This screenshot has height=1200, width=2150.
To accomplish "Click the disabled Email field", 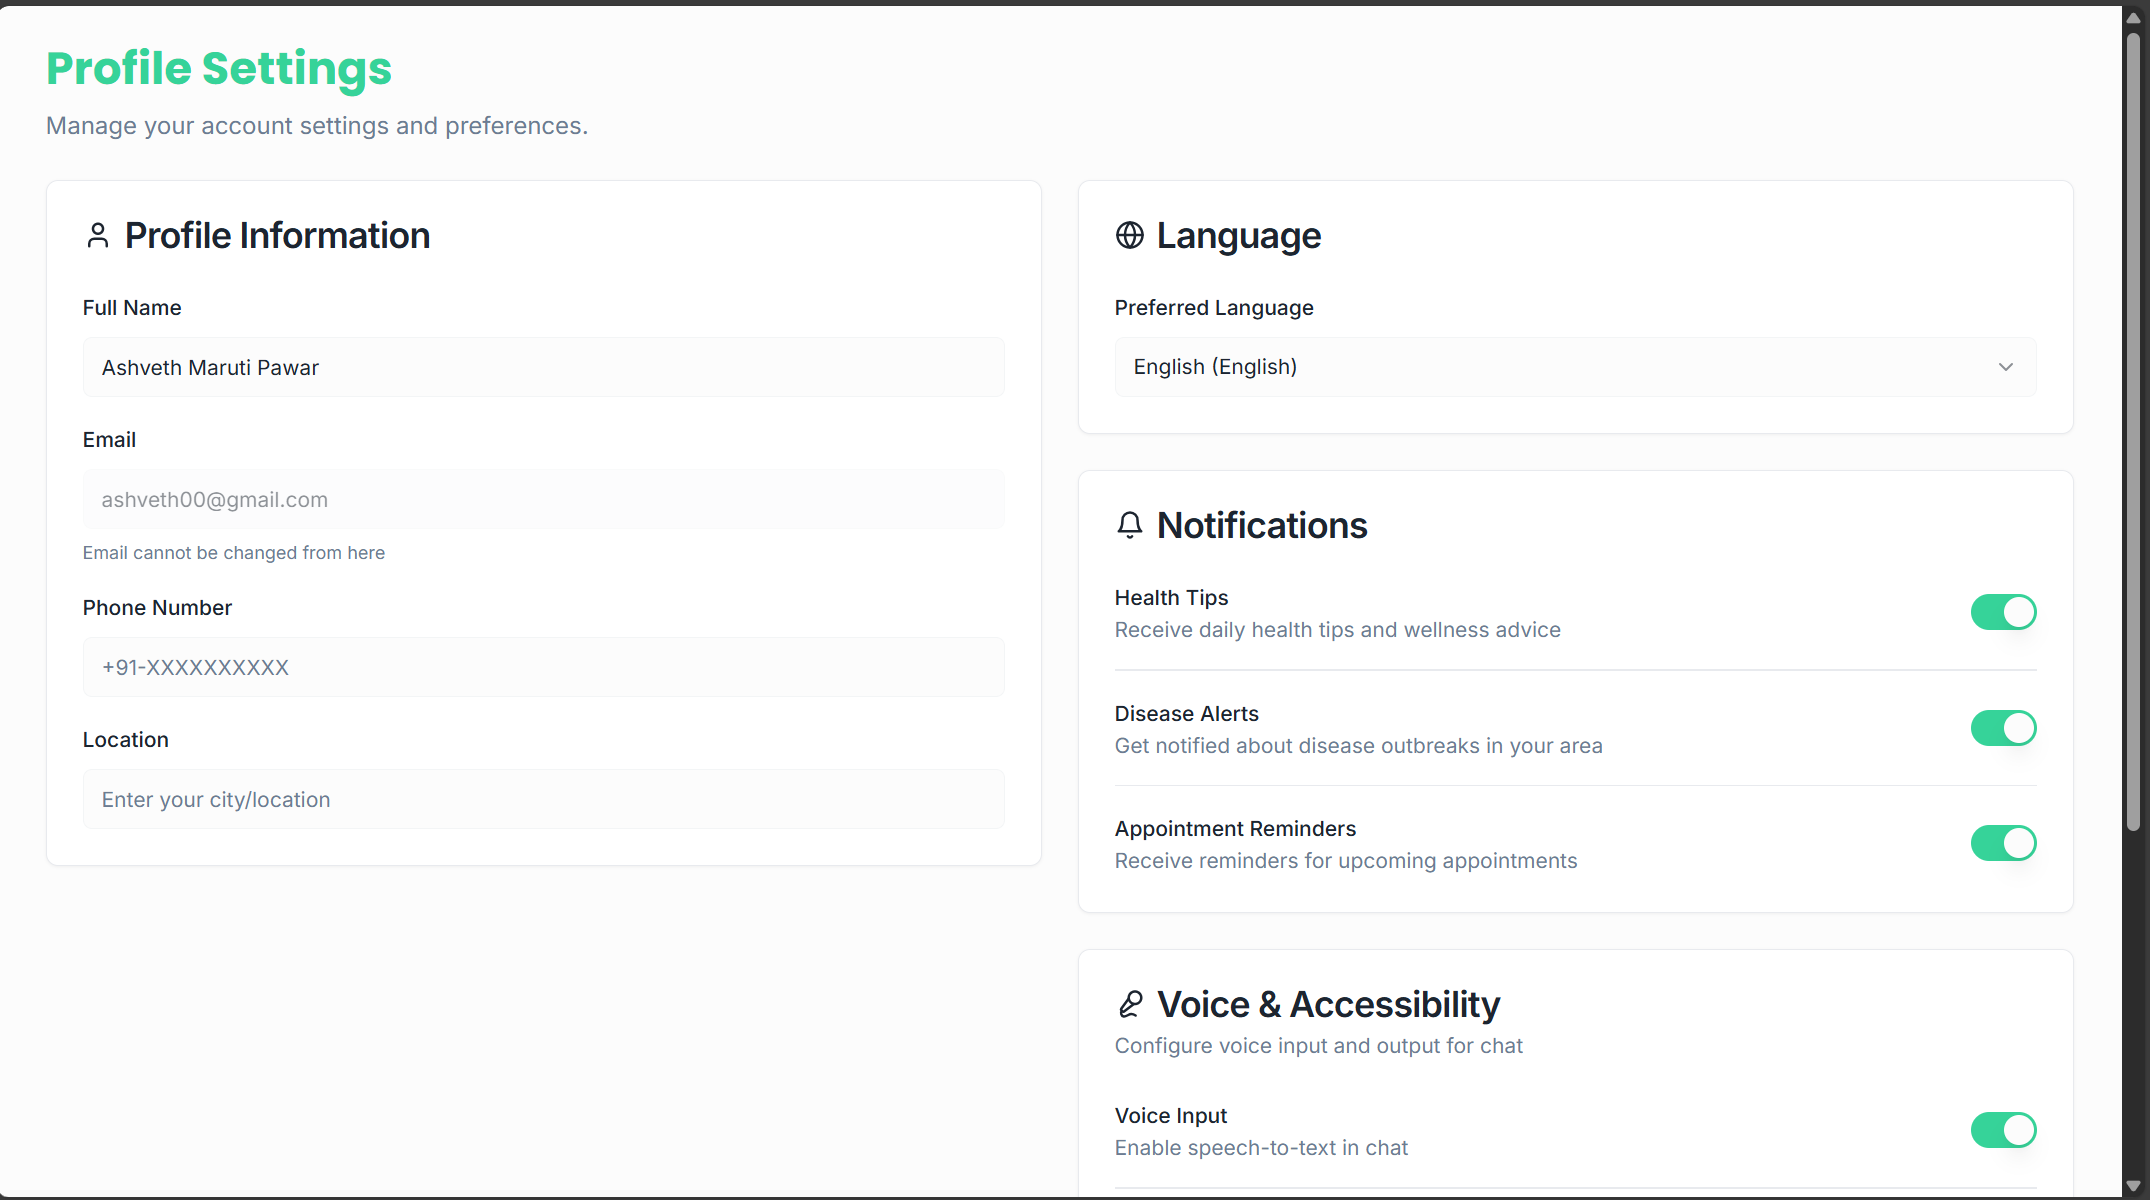I will click(x=543, y=500).
